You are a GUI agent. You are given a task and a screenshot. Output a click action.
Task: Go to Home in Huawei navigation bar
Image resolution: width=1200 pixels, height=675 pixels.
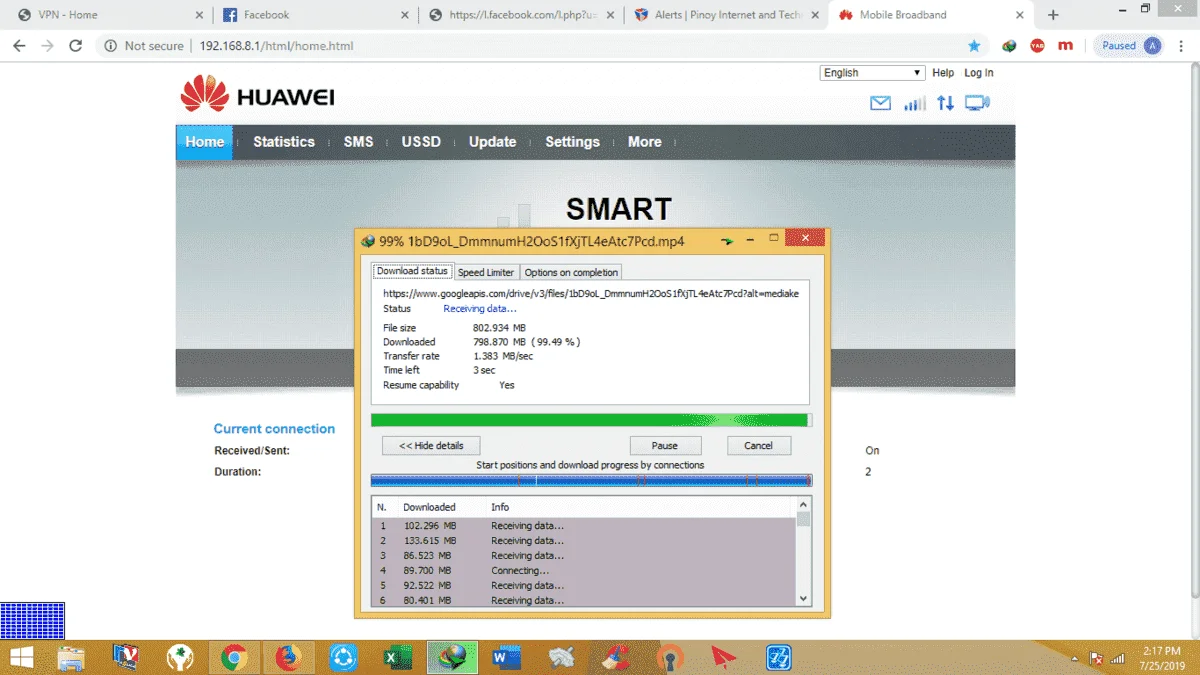pyautogui.click(x=204, y=142)
